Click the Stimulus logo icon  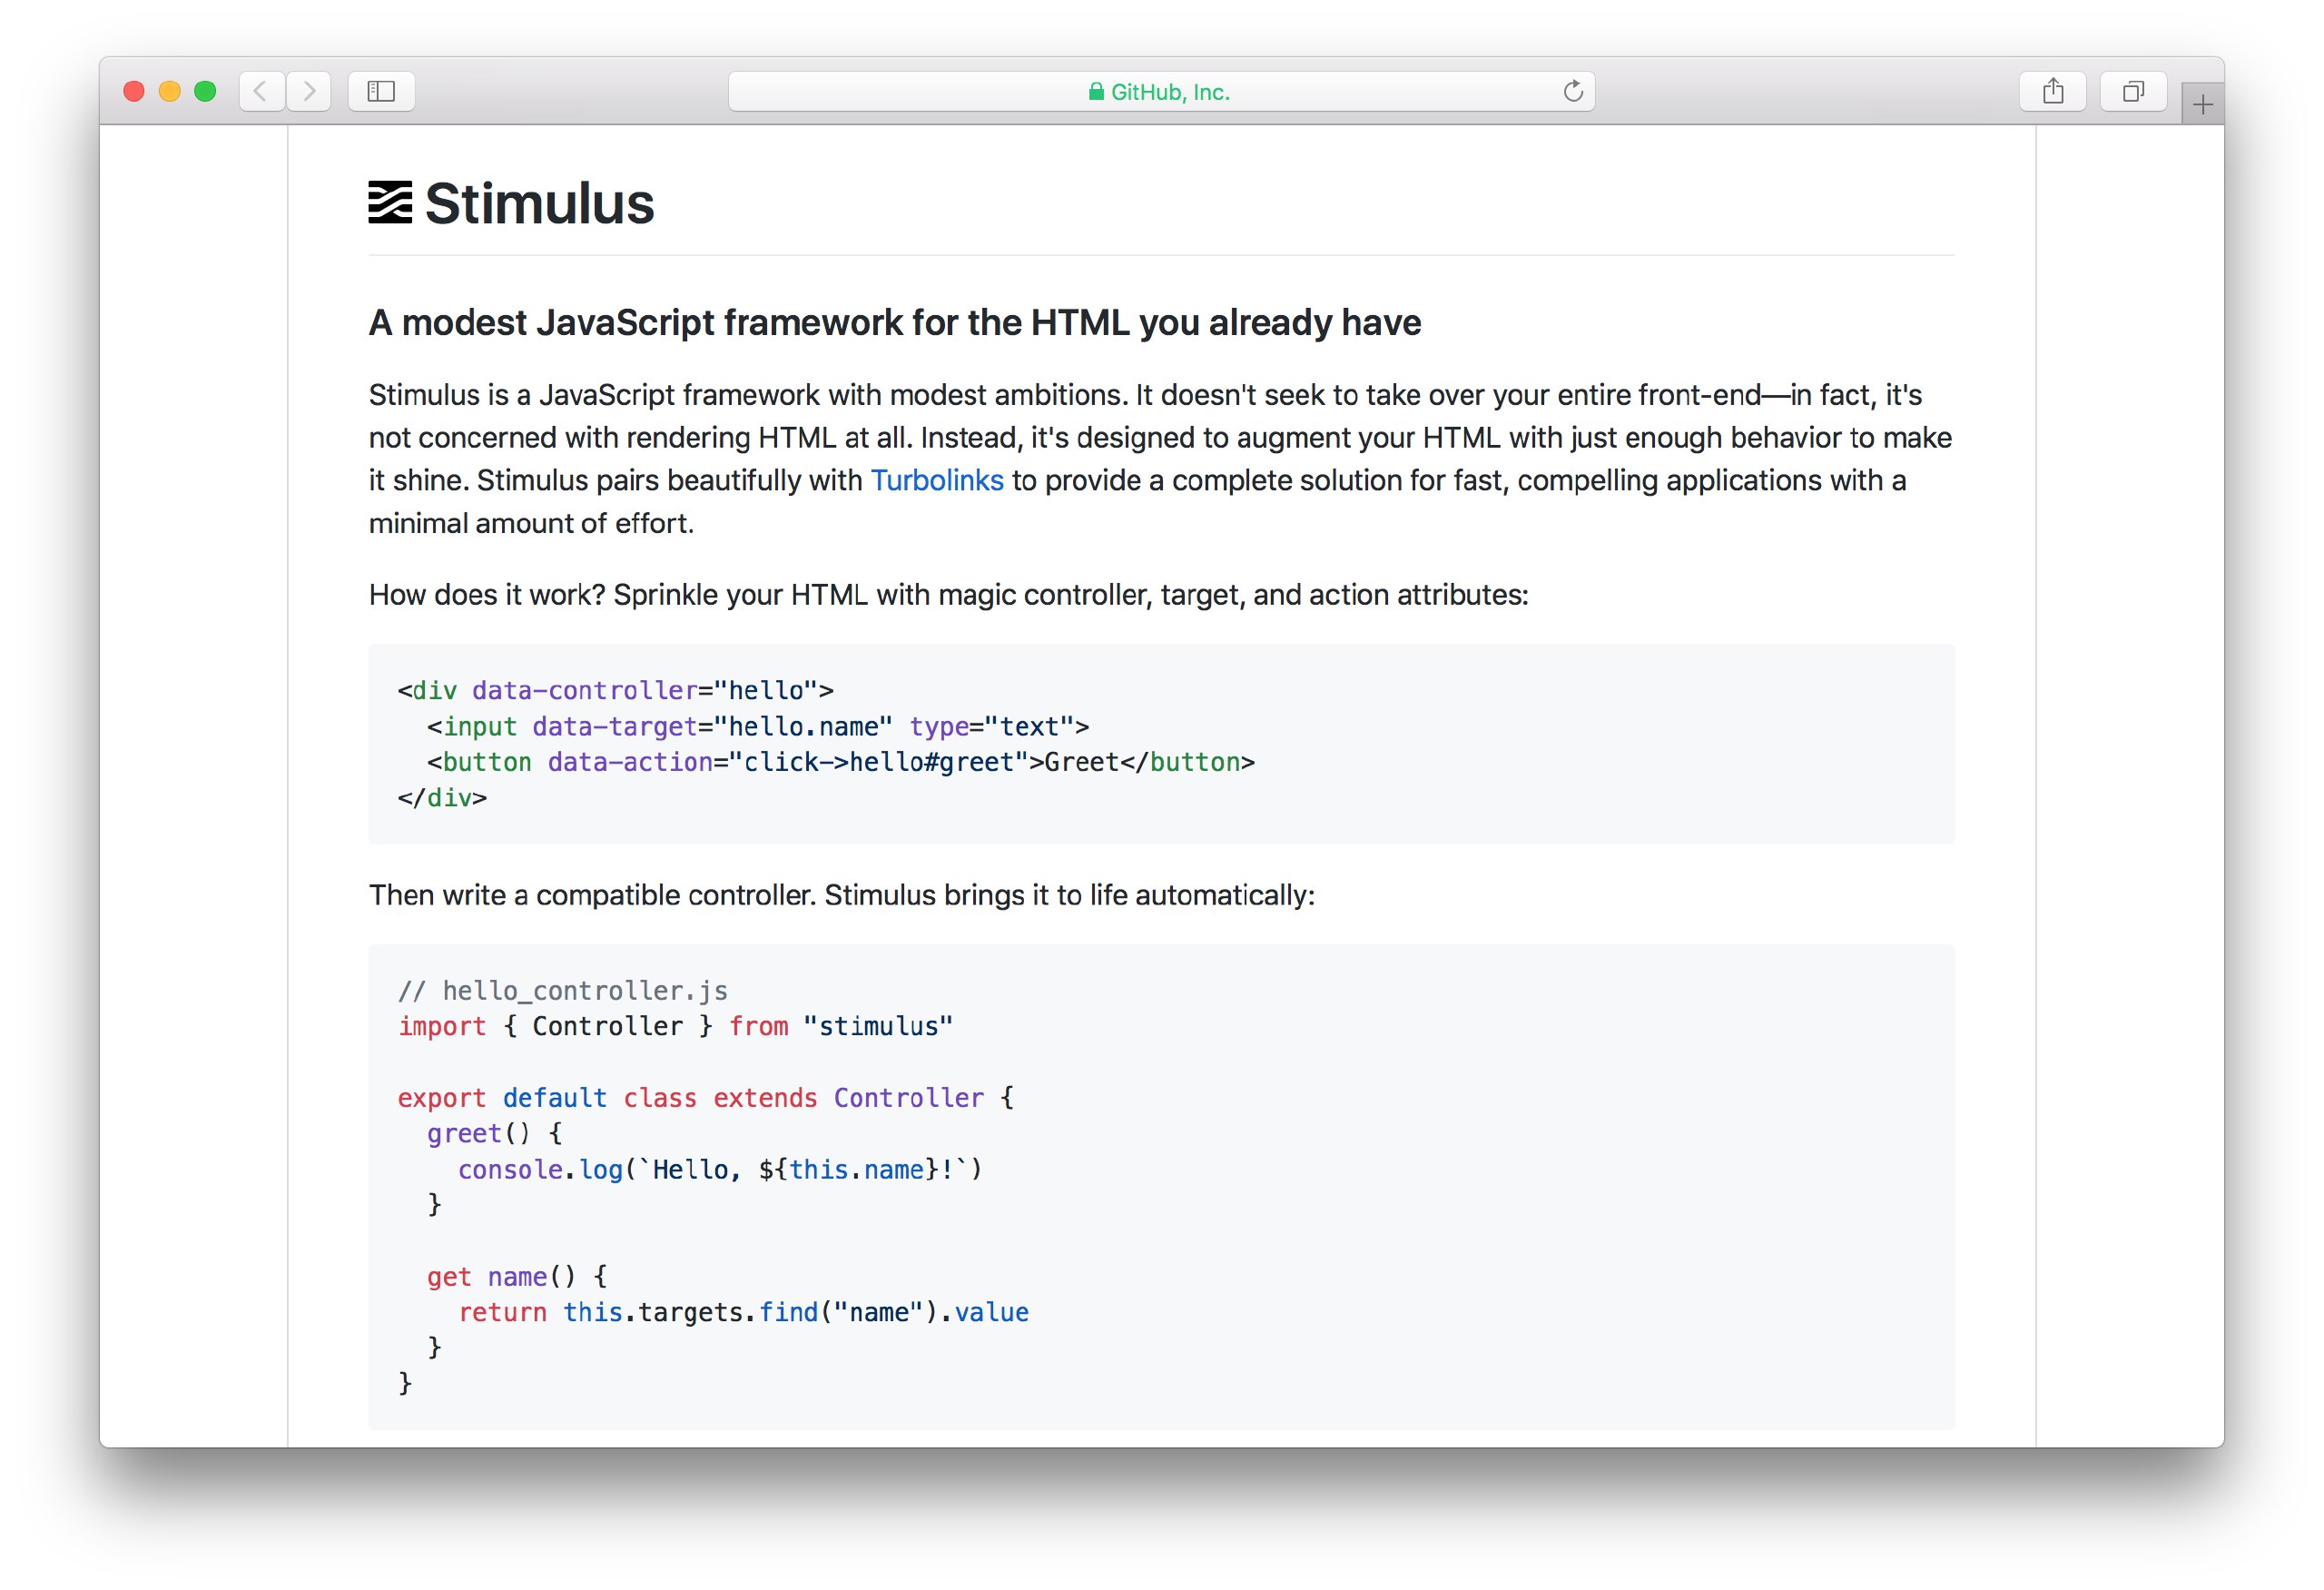(390, 203)
